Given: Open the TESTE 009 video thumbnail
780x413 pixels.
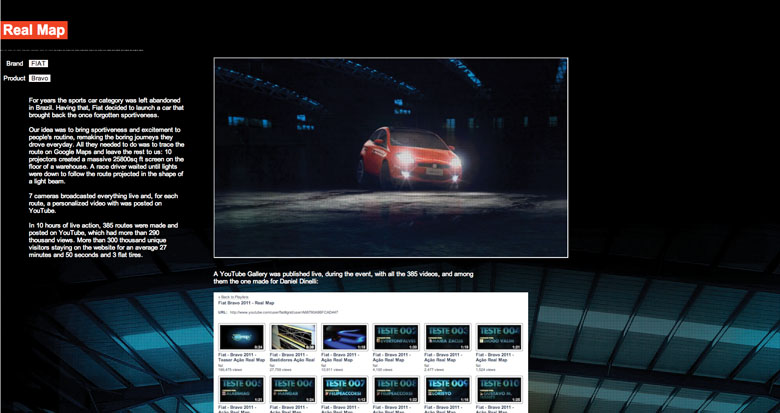Looking at the screenshot, I should (x=448, y=390).
